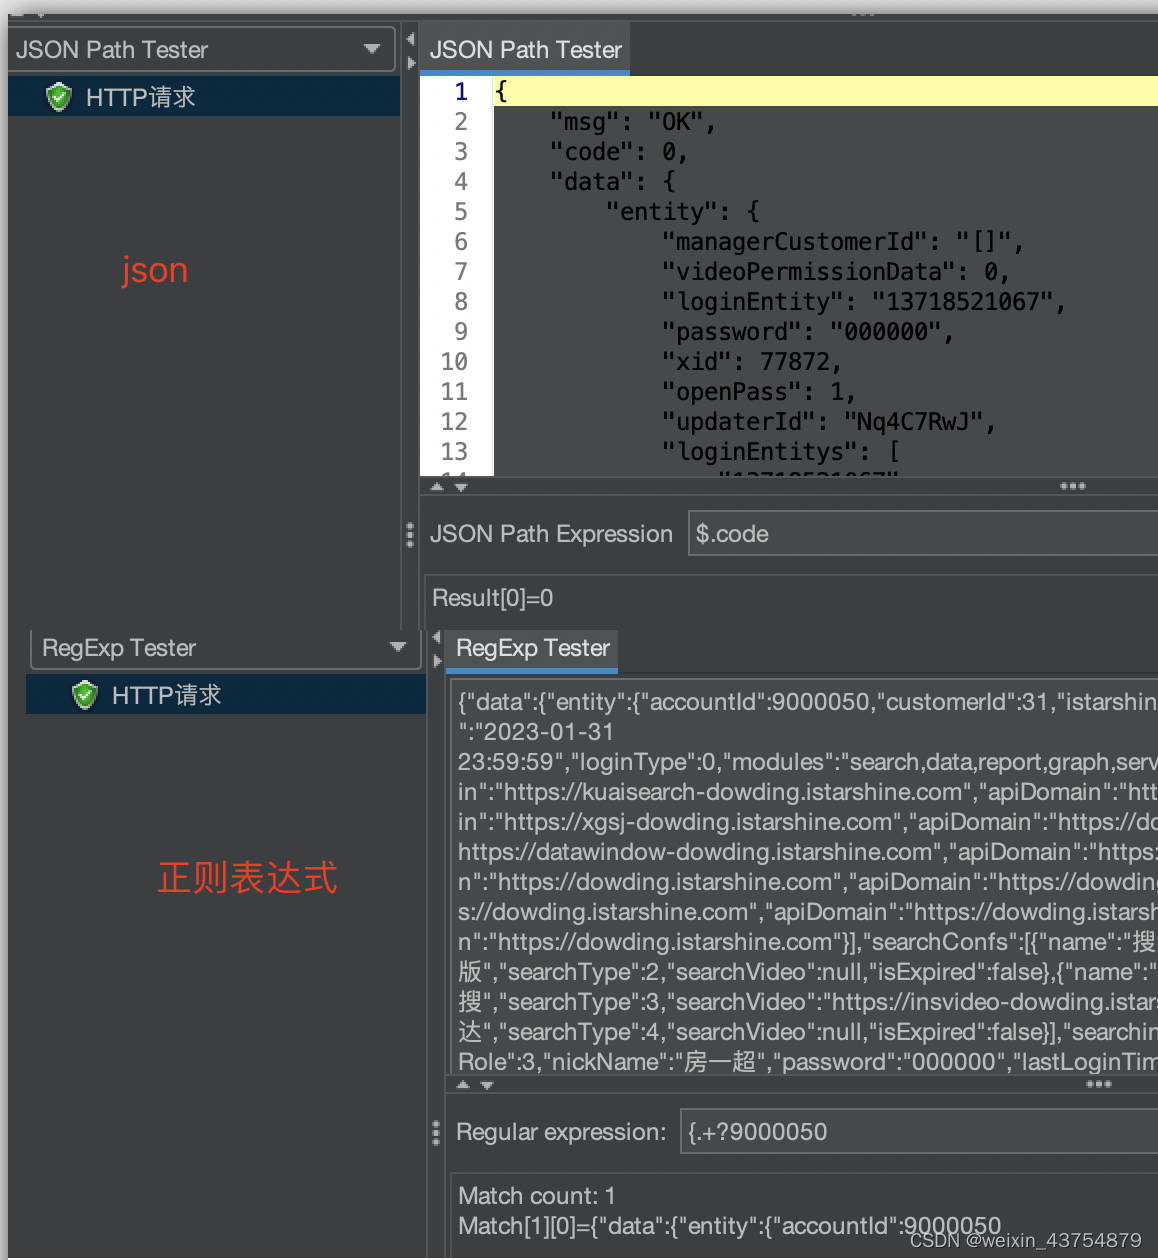1158x1260 pixels.
Task: Click the Regular expression label
Action: 561,1132
